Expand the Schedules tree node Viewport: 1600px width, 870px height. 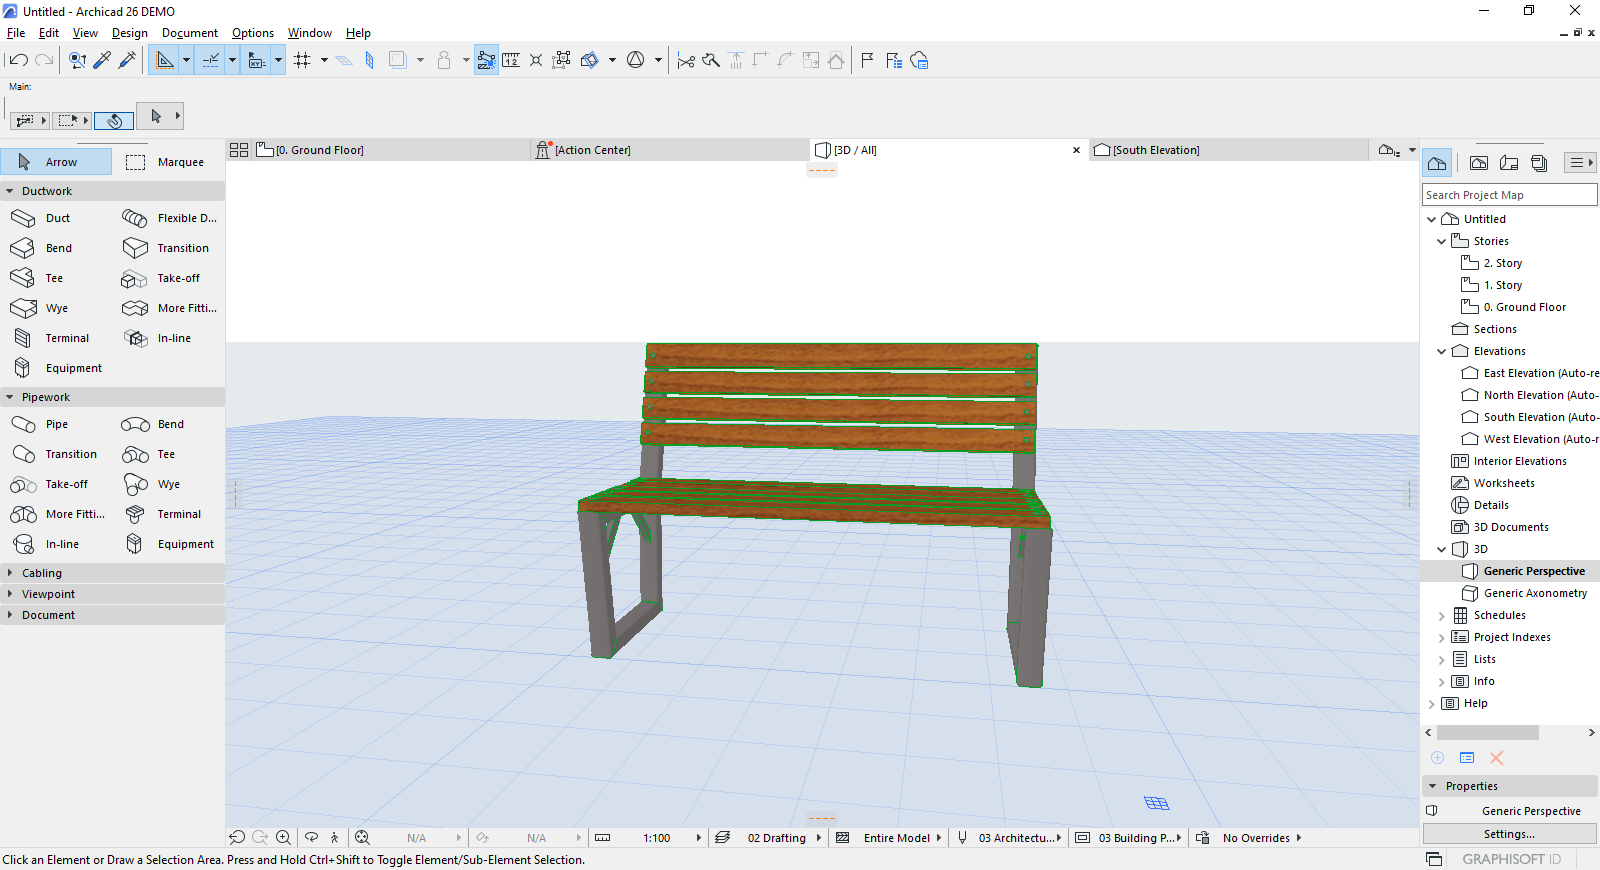tap(1442, 616)
